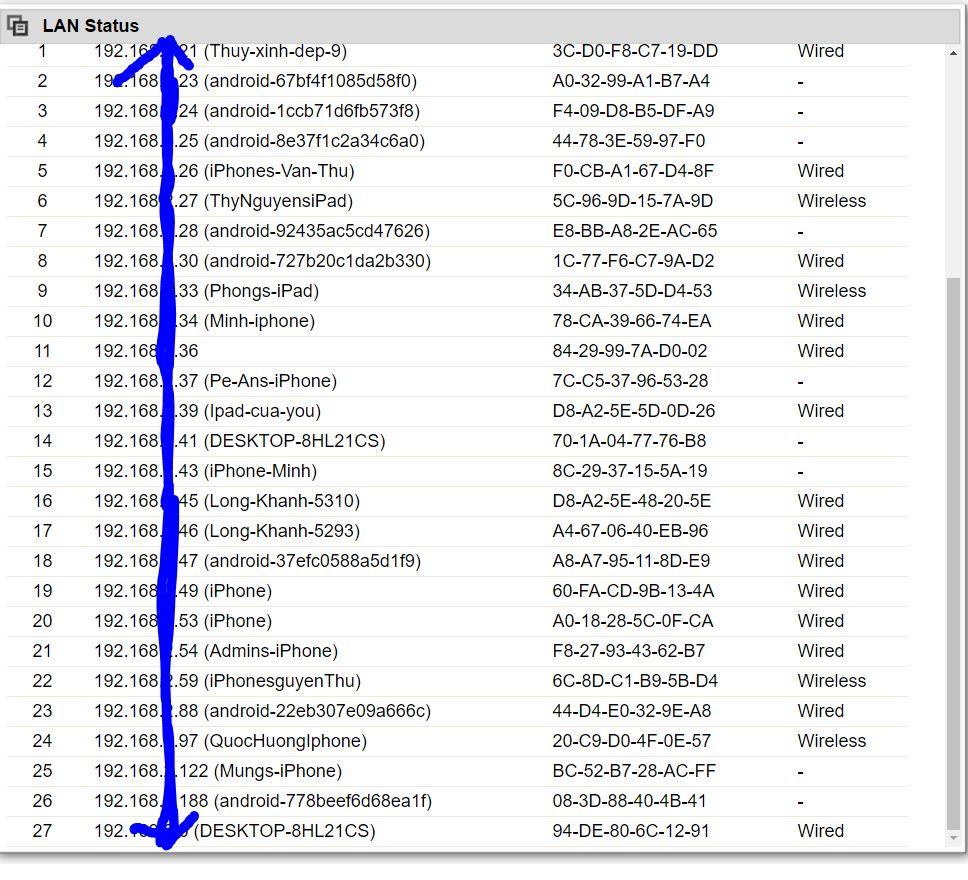
Task: Click the Pe-Ans-iPhone host entry
Action: click(270, 381)
